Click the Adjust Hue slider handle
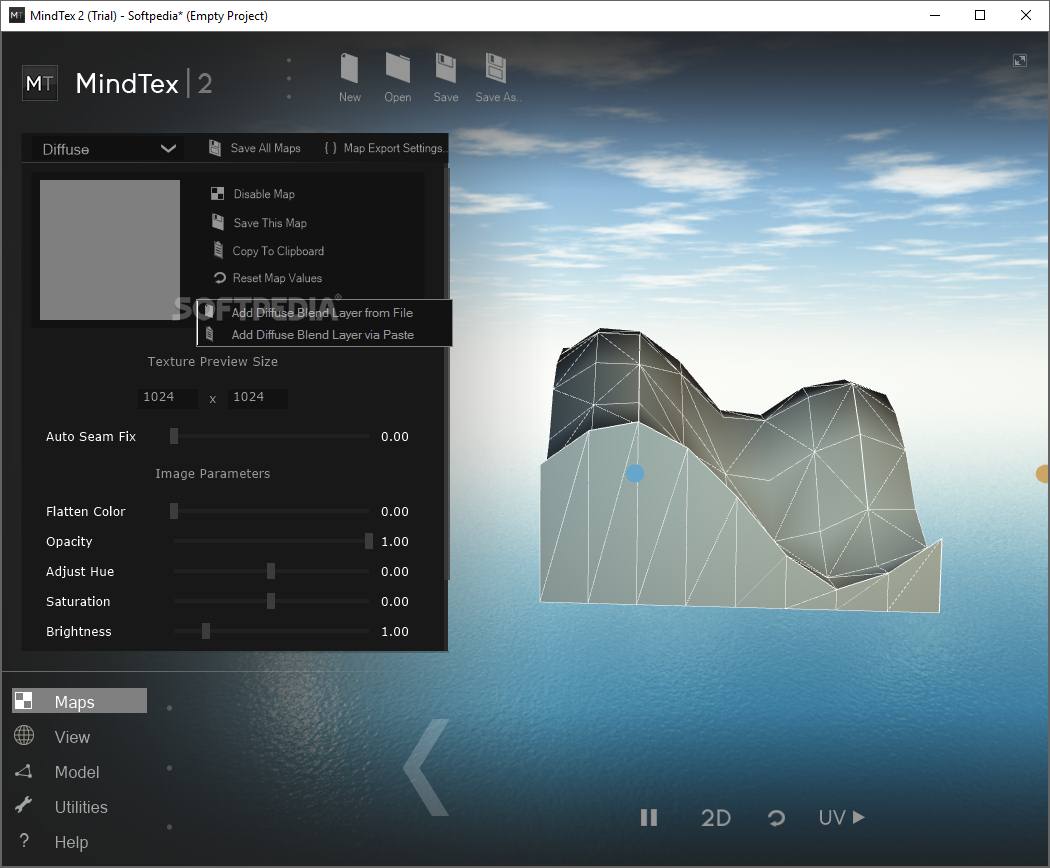Screen dimensions: 1050x868 click(271, 571)
